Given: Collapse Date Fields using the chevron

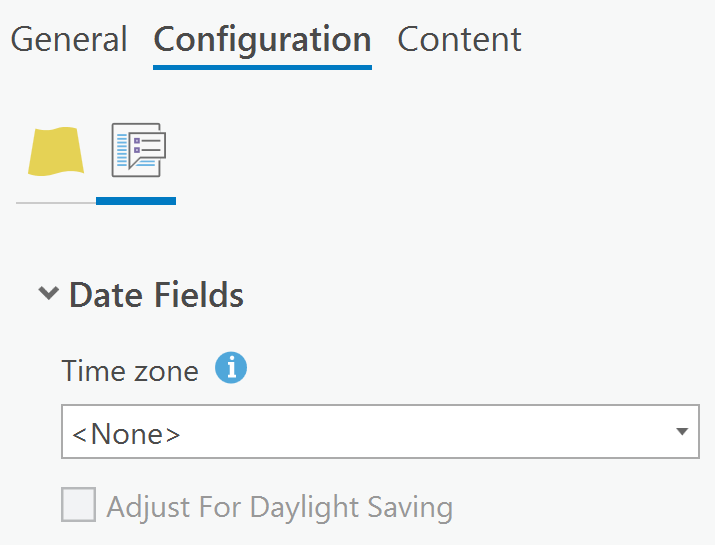Looking at the screenshot, I should pos(47,294).
